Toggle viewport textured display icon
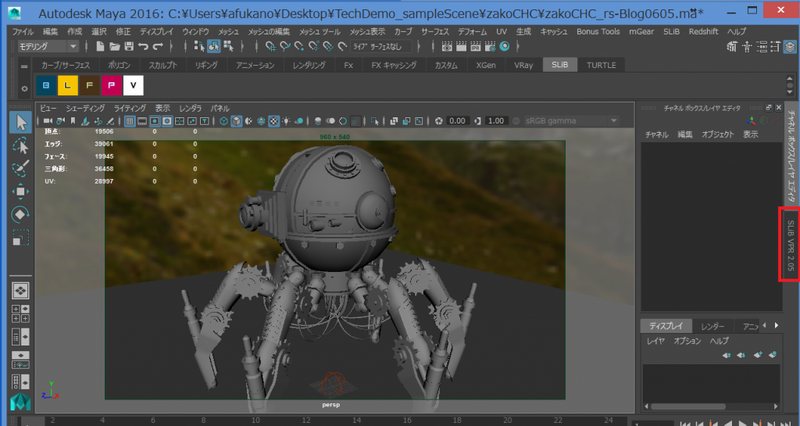This screenshot has height=426, width=800. point(274,121)
